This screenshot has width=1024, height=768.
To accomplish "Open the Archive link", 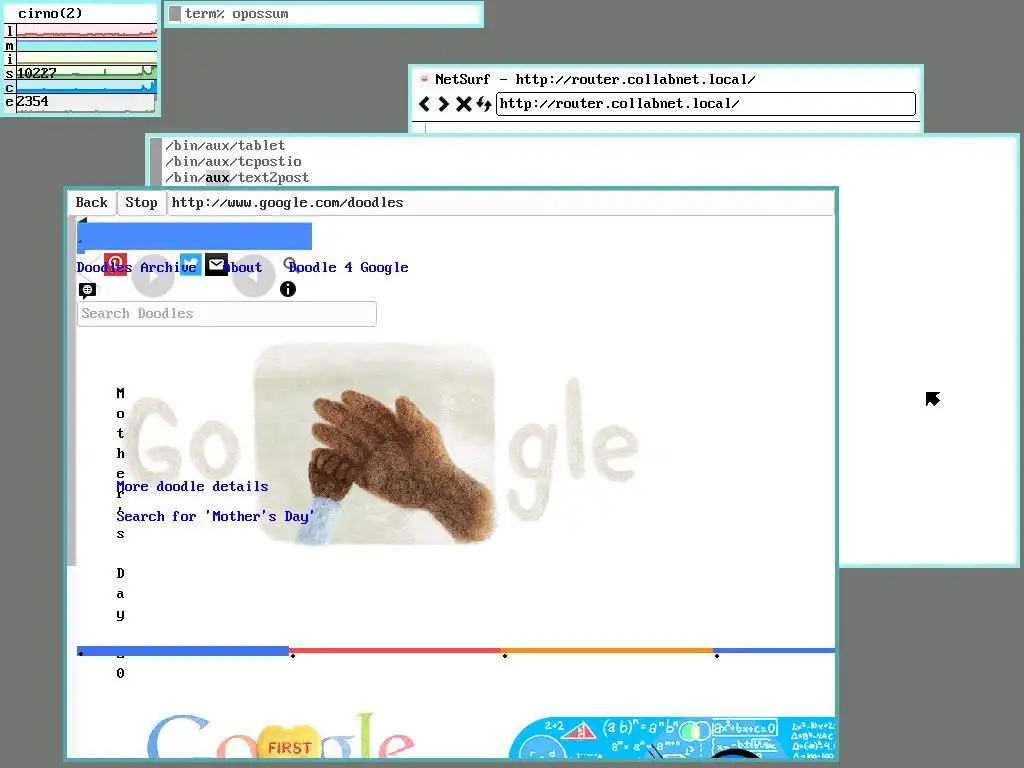I will (168, 268).
